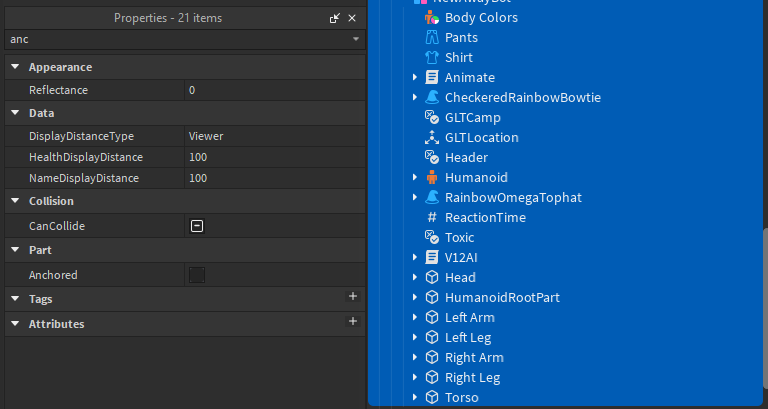Undock the Properties panel
The height and width of the screenshot is (409, 768).
pyautogui.click(x=335, y=18)
